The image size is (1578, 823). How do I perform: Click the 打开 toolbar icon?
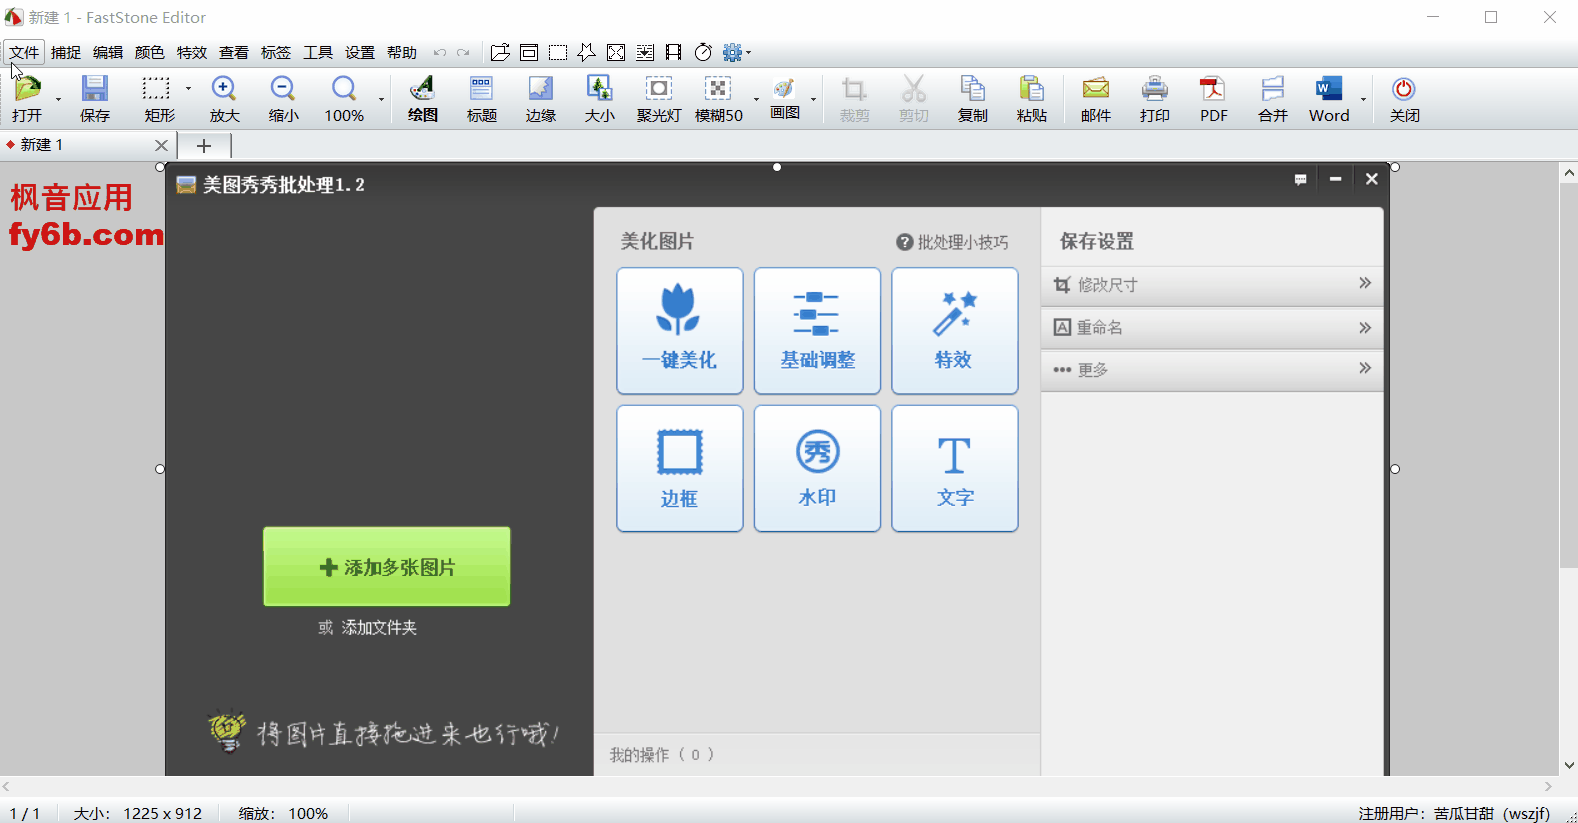27,99
